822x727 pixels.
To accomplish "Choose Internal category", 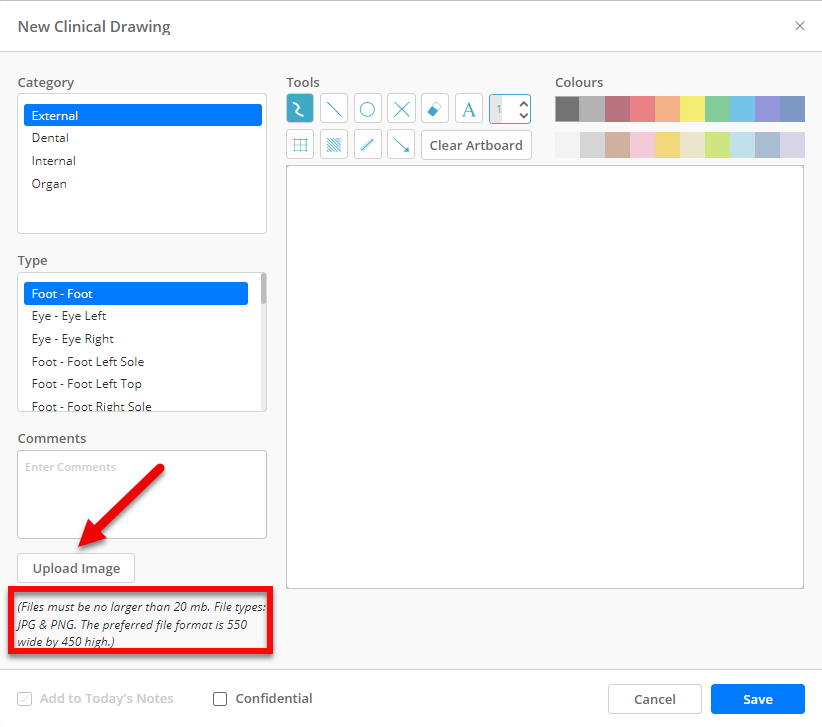I will (x=143, y=161).
